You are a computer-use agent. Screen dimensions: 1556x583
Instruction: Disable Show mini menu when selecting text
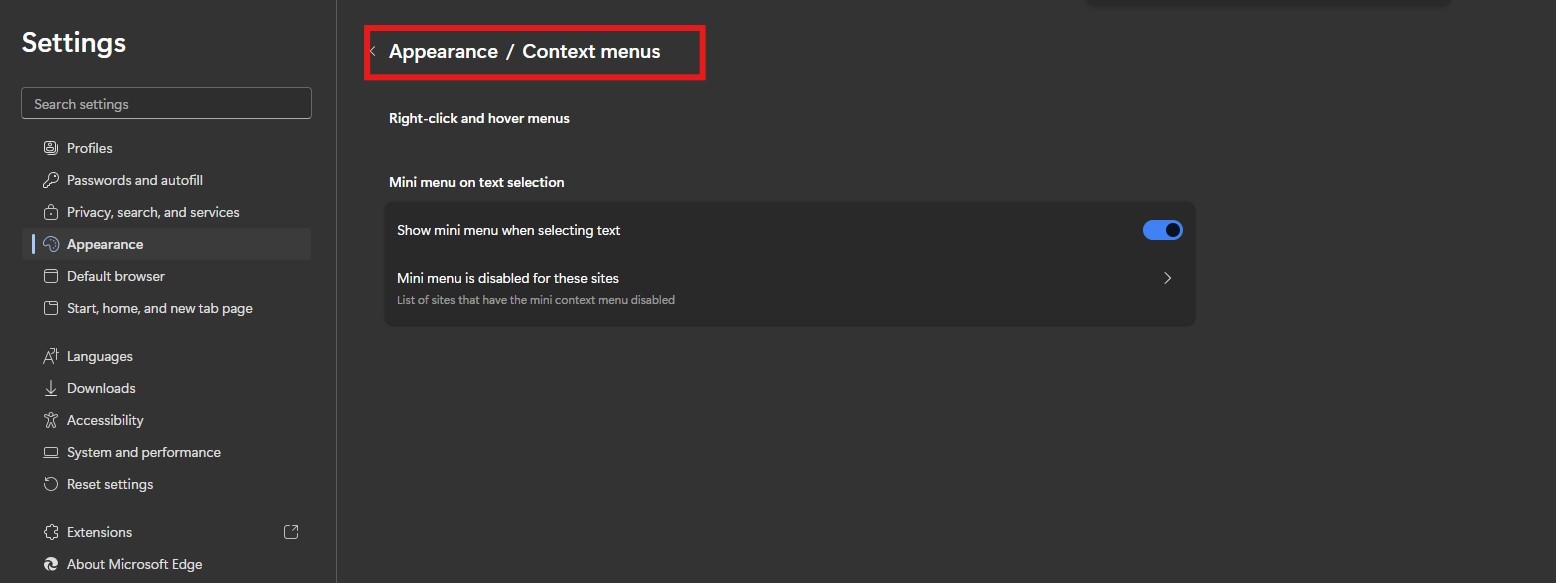1162,230
